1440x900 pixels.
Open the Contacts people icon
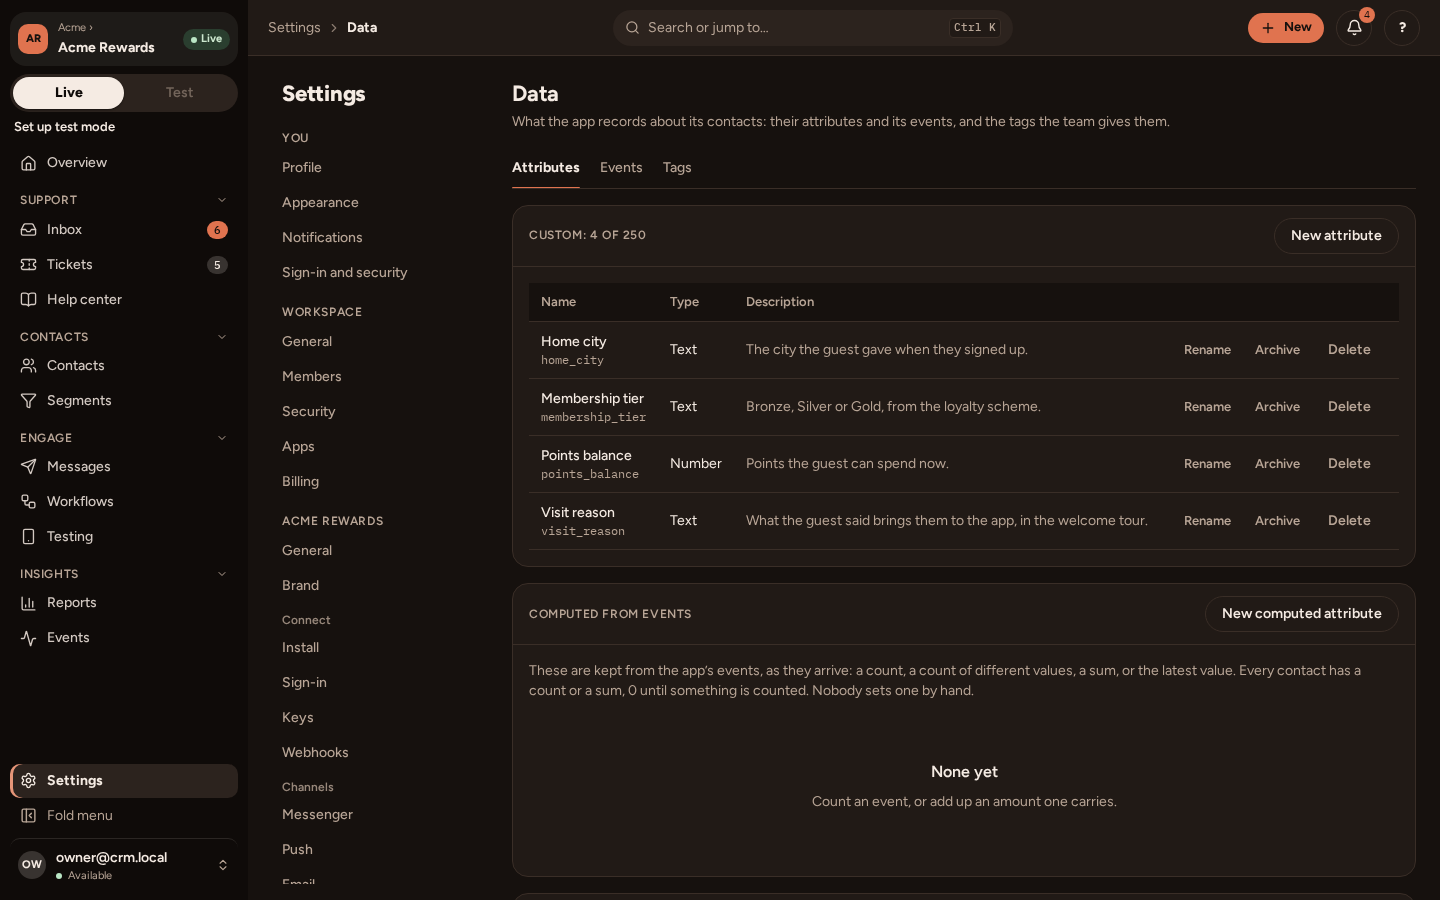(29, 366)
